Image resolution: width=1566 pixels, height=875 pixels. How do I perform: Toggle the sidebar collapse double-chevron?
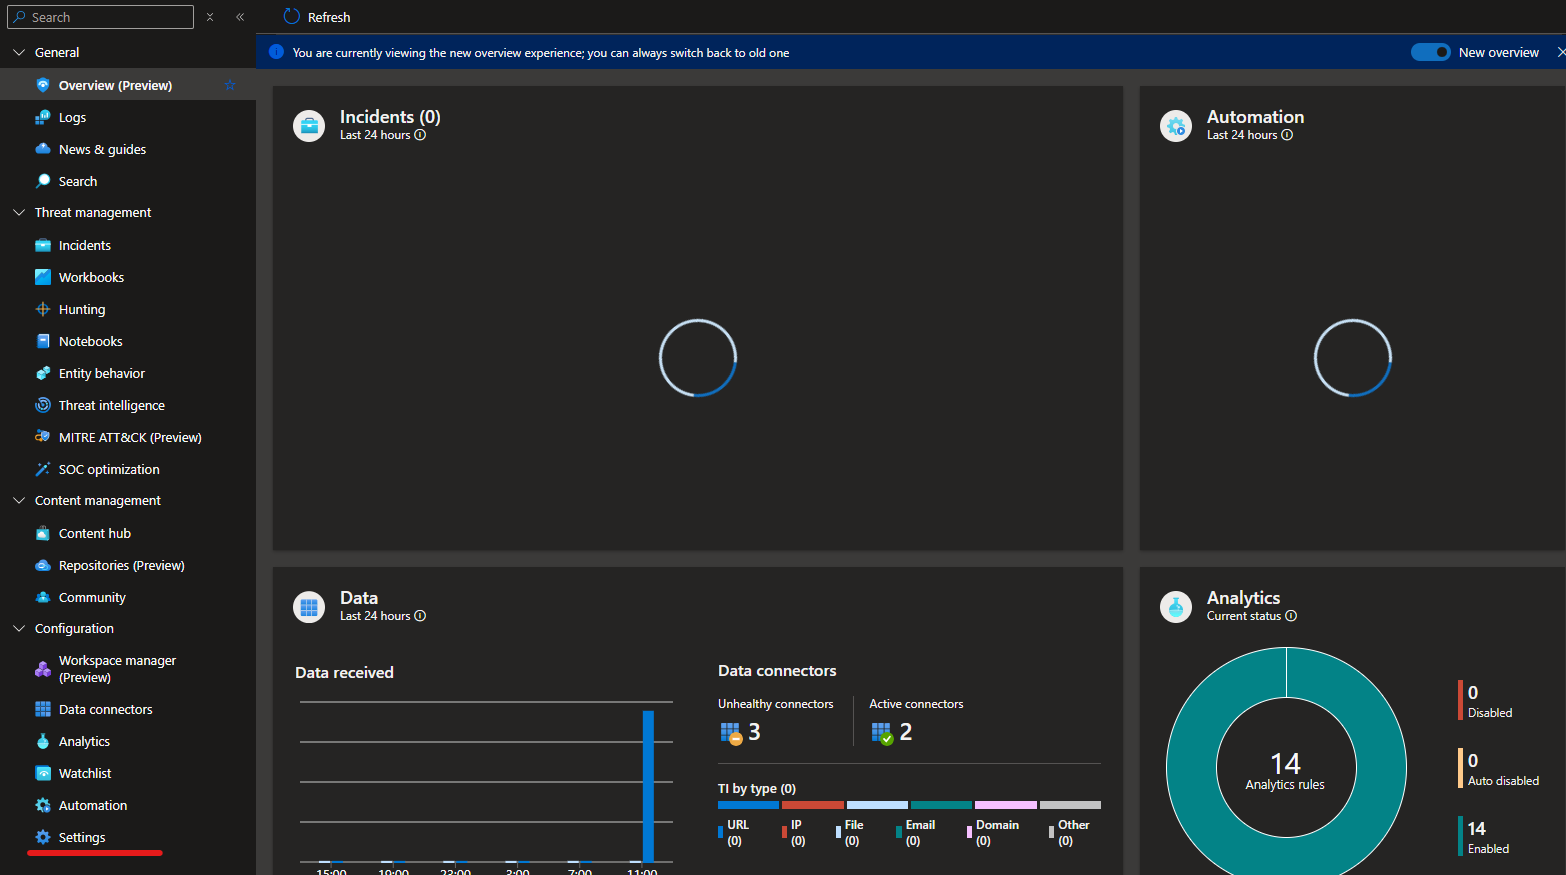point(240,16)
